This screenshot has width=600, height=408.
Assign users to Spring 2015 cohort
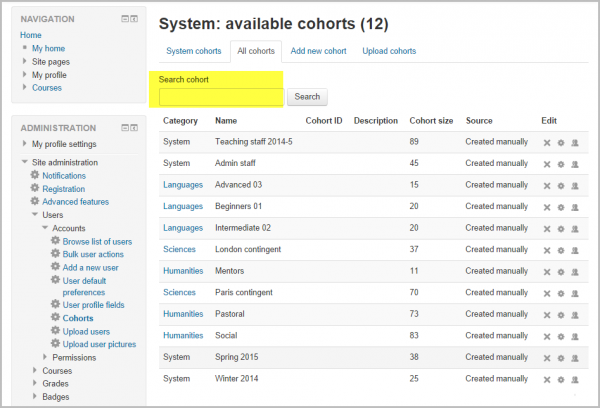tap(575, 358)
